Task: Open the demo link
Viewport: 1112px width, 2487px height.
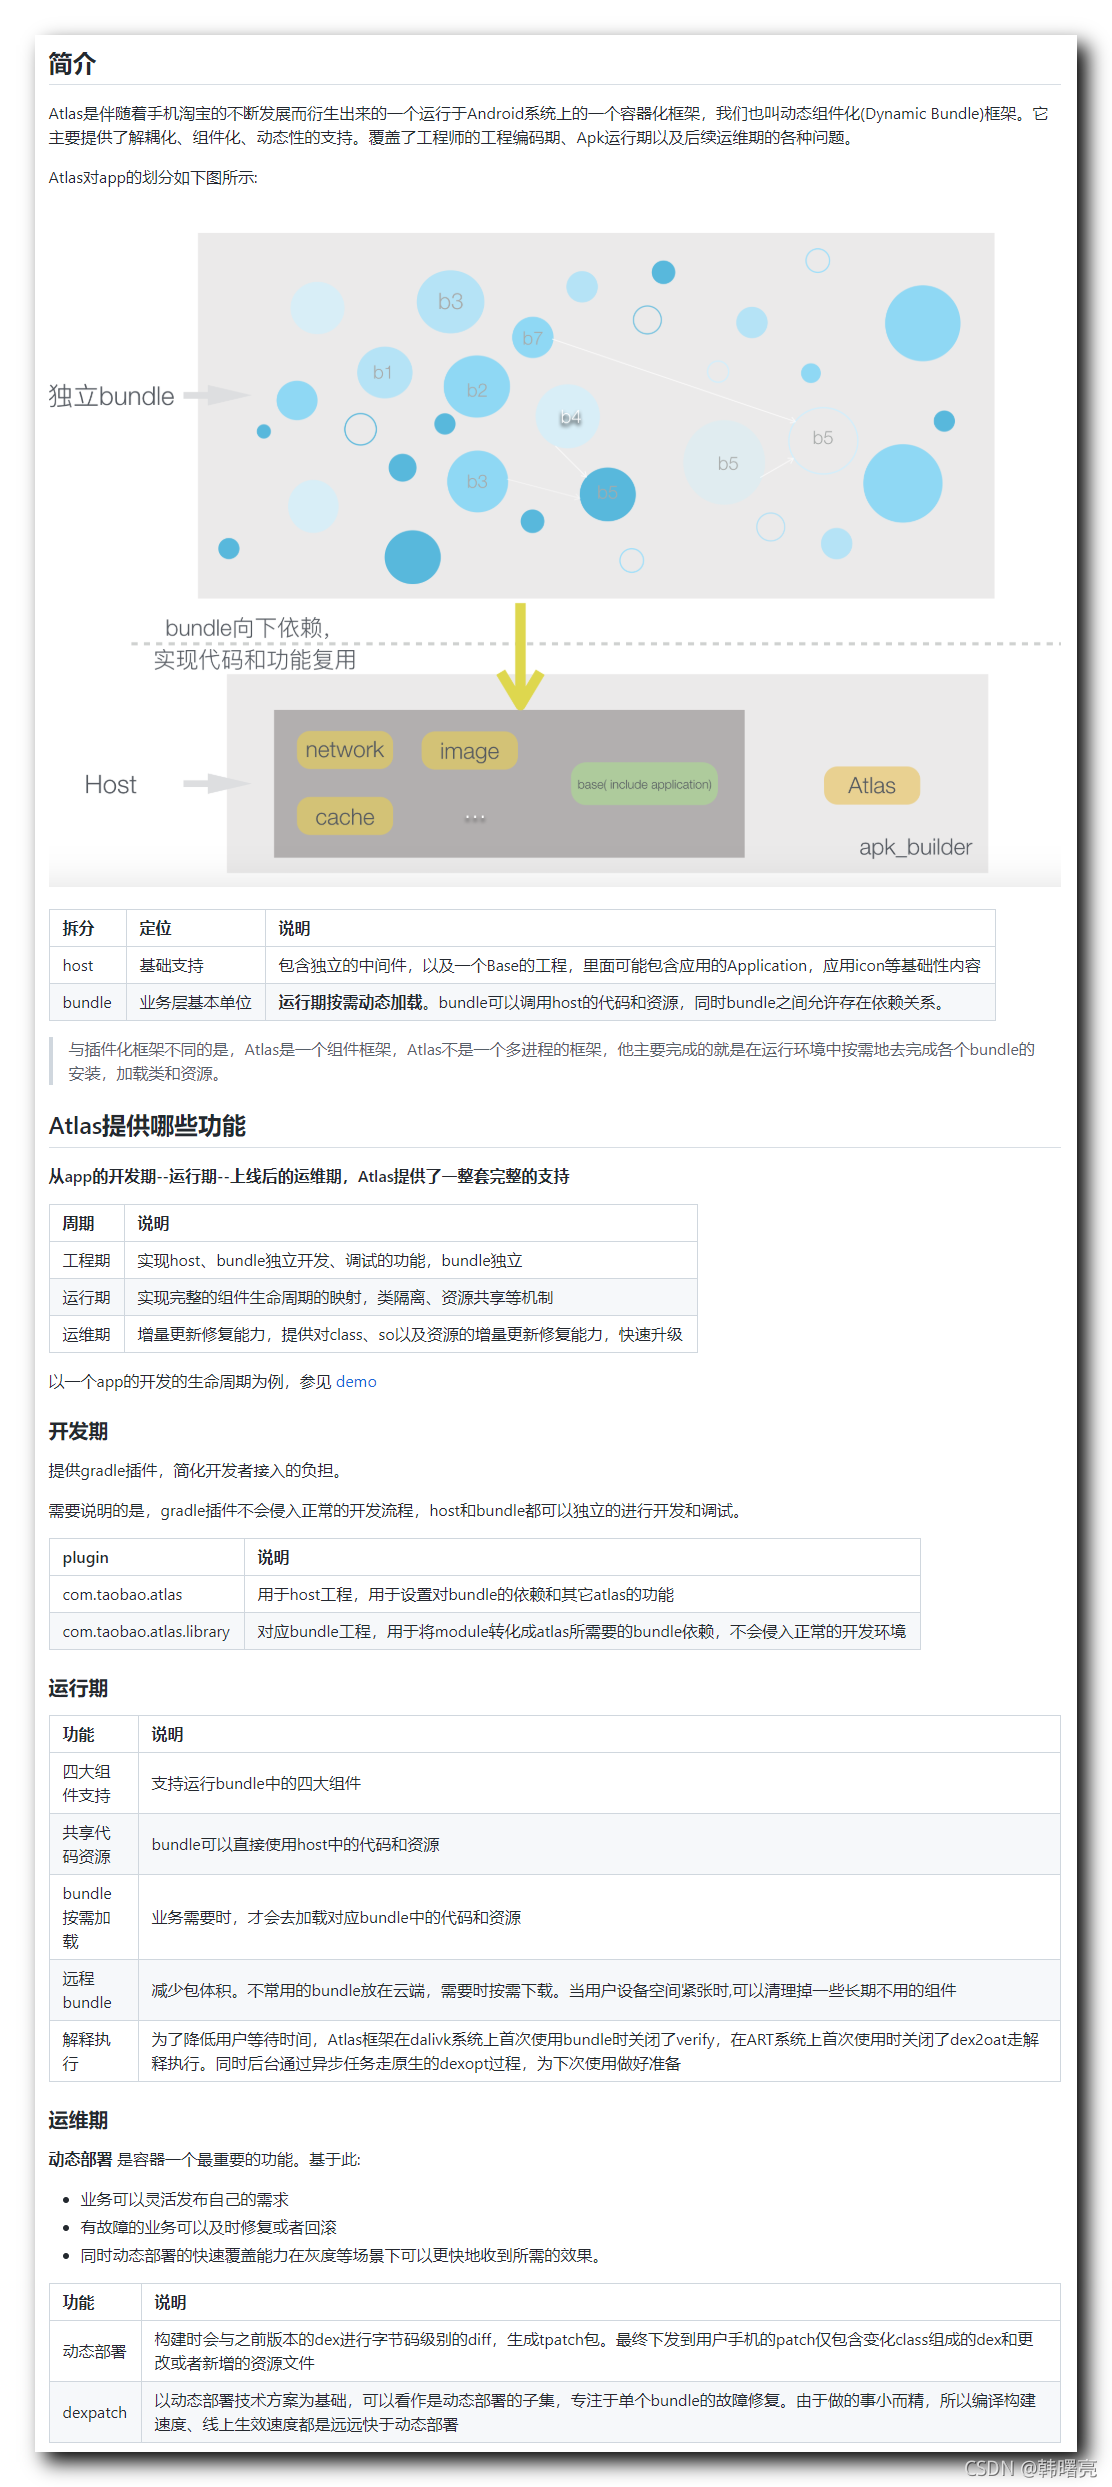Action: pos(356,1381)
